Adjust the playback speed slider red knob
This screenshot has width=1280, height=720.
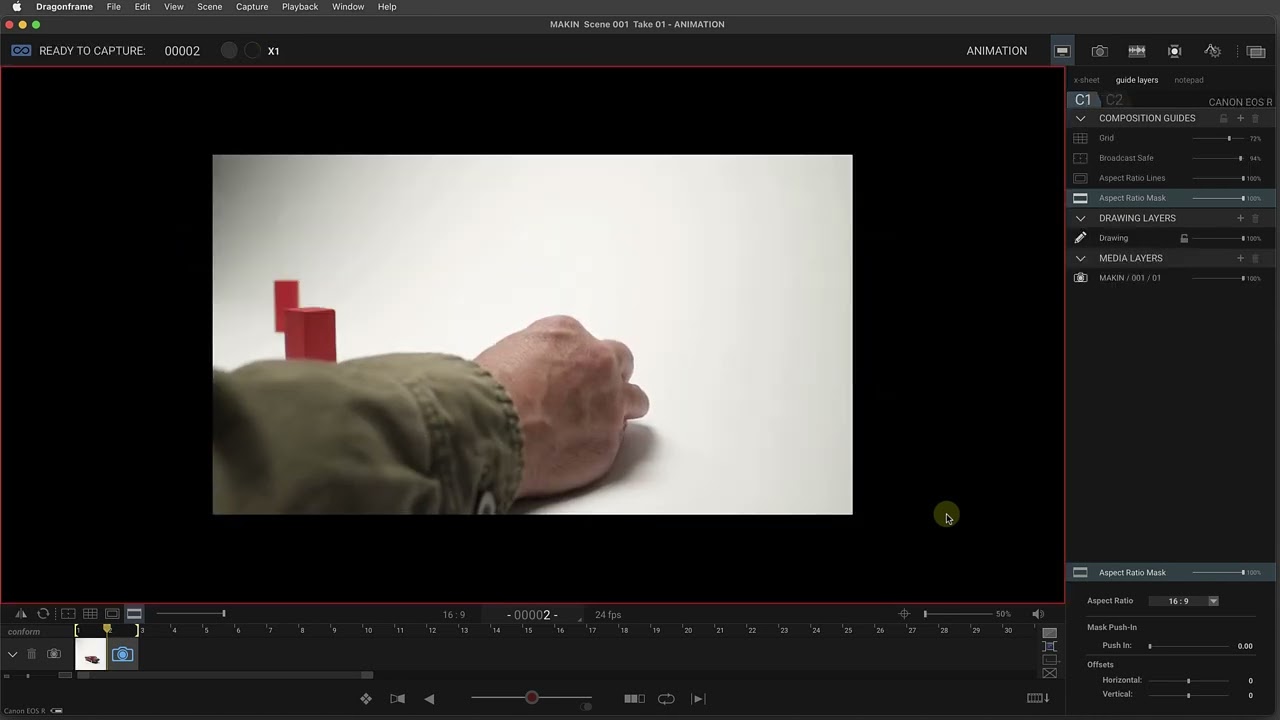532,698
